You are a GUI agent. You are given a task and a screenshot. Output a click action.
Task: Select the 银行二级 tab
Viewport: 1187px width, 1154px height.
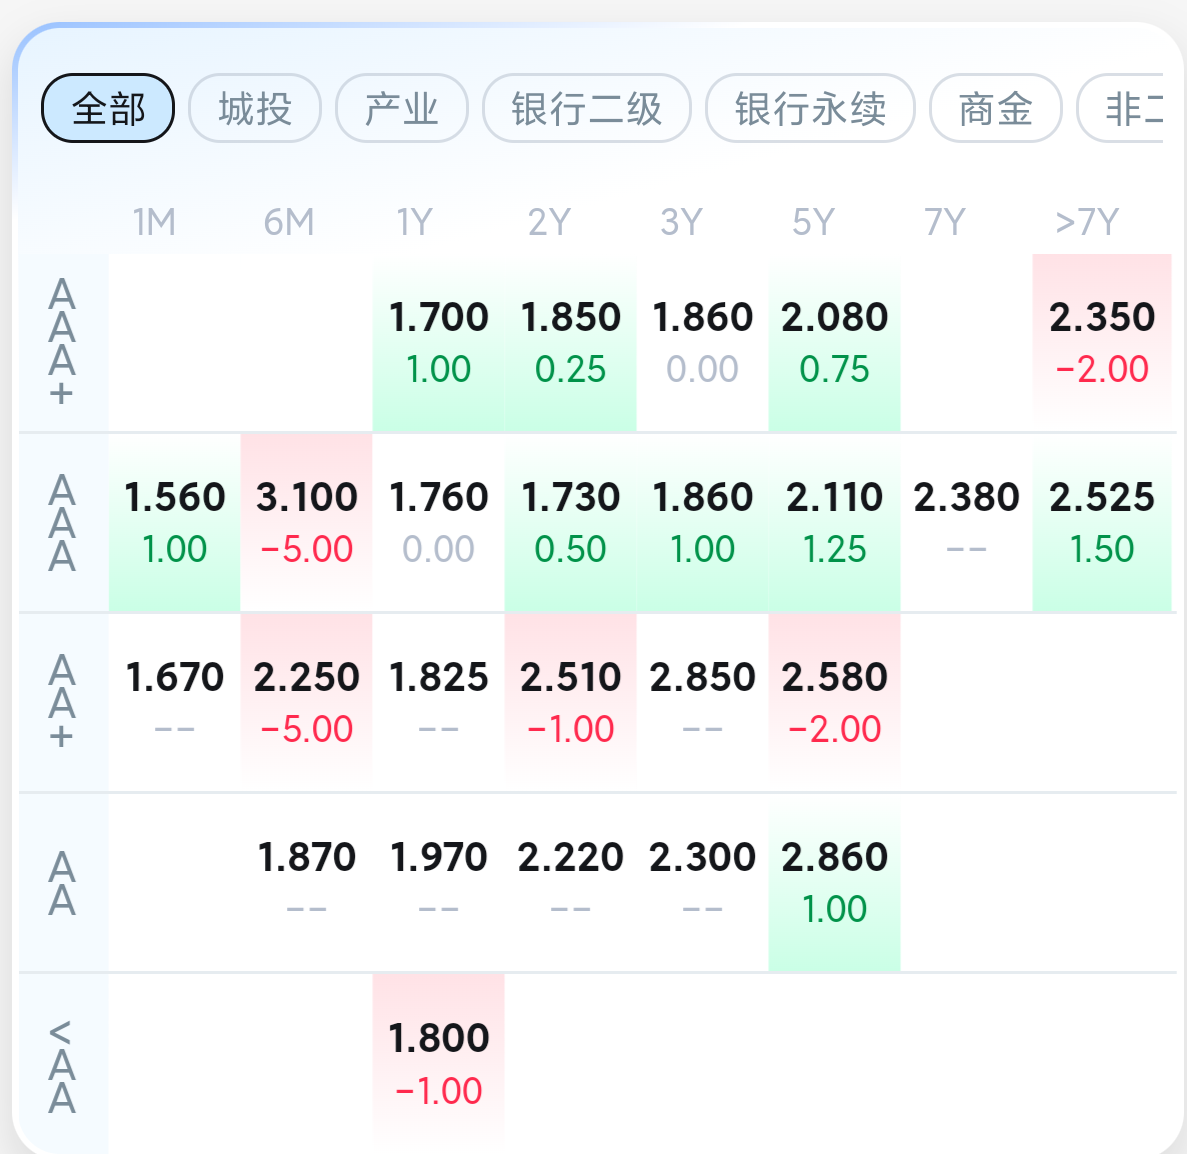pos(587,108)
